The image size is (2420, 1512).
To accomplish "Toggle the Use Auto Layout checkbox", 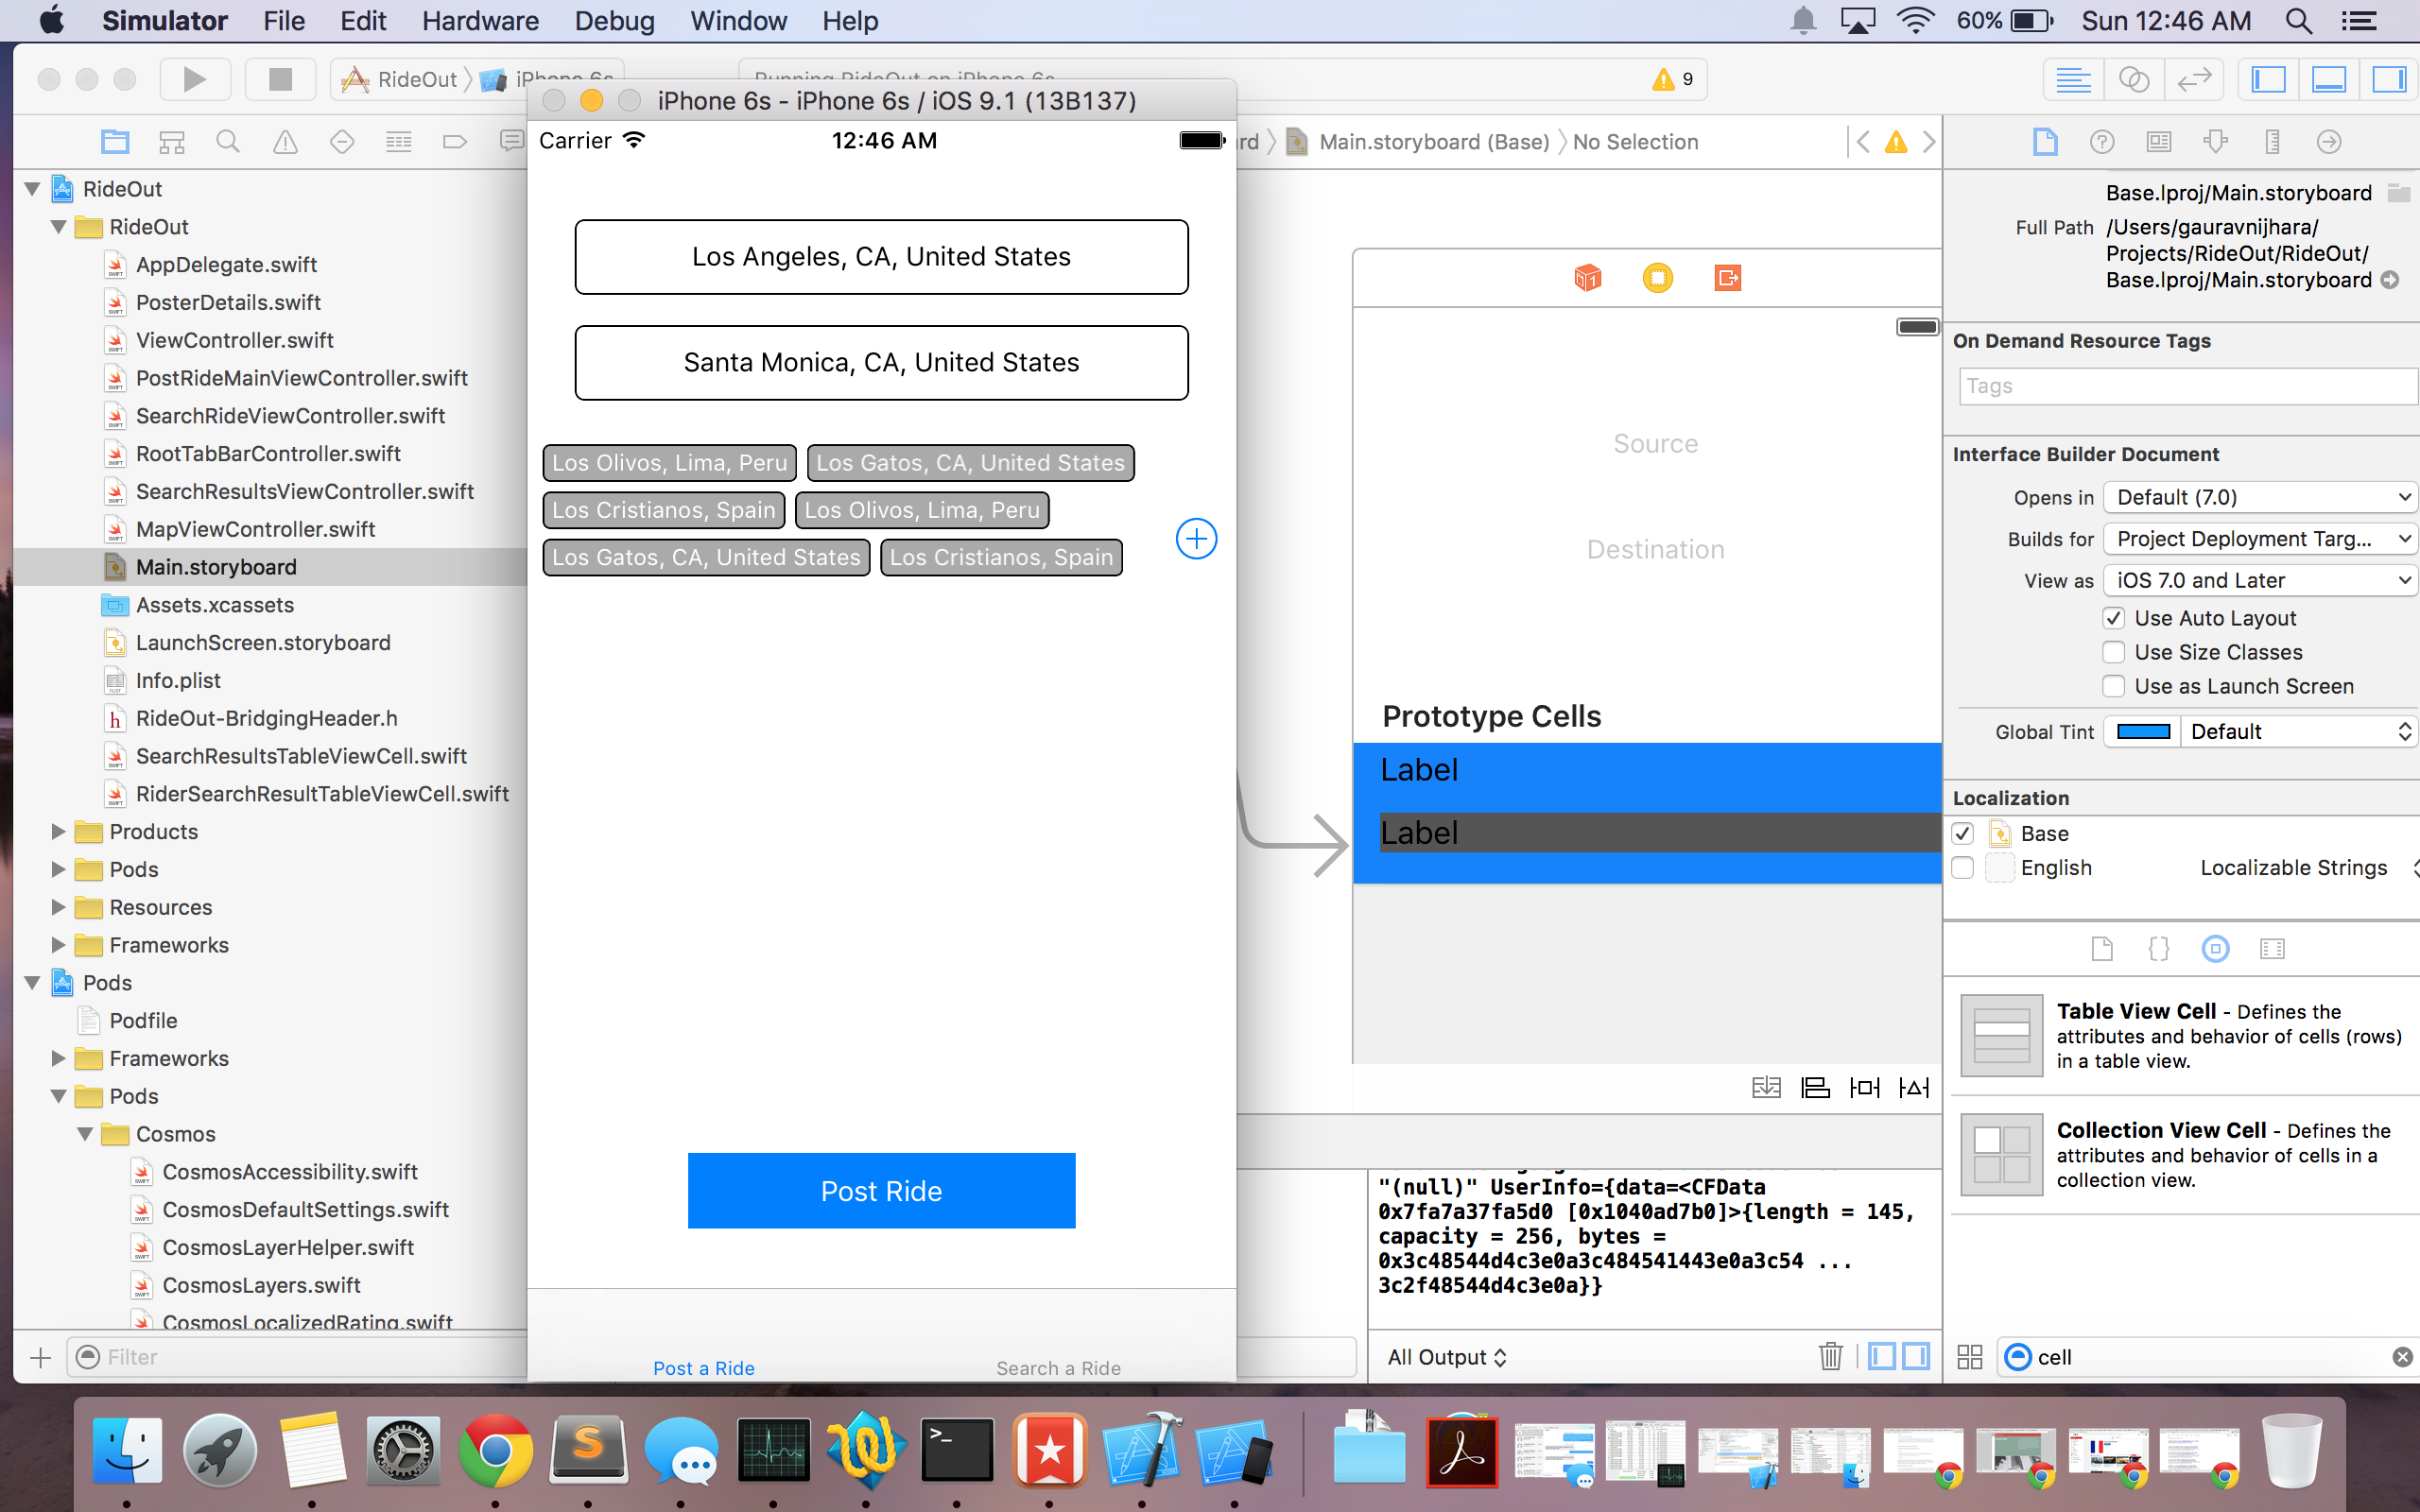I will coord(2113,618).
